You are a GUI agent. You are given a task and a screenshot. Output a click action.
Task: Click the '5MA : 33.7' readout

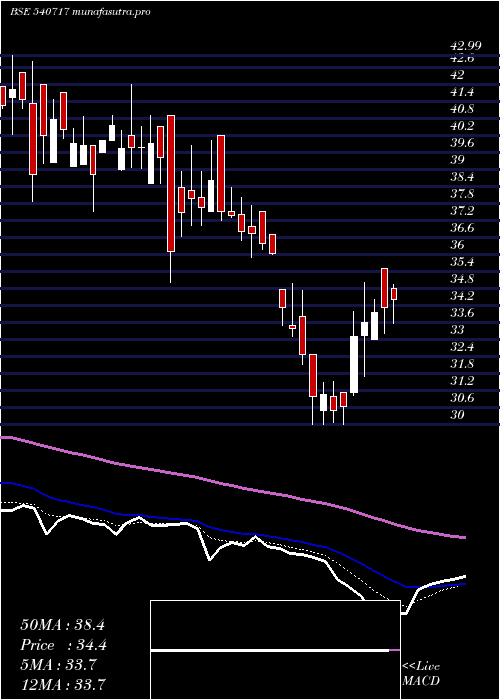58,664
